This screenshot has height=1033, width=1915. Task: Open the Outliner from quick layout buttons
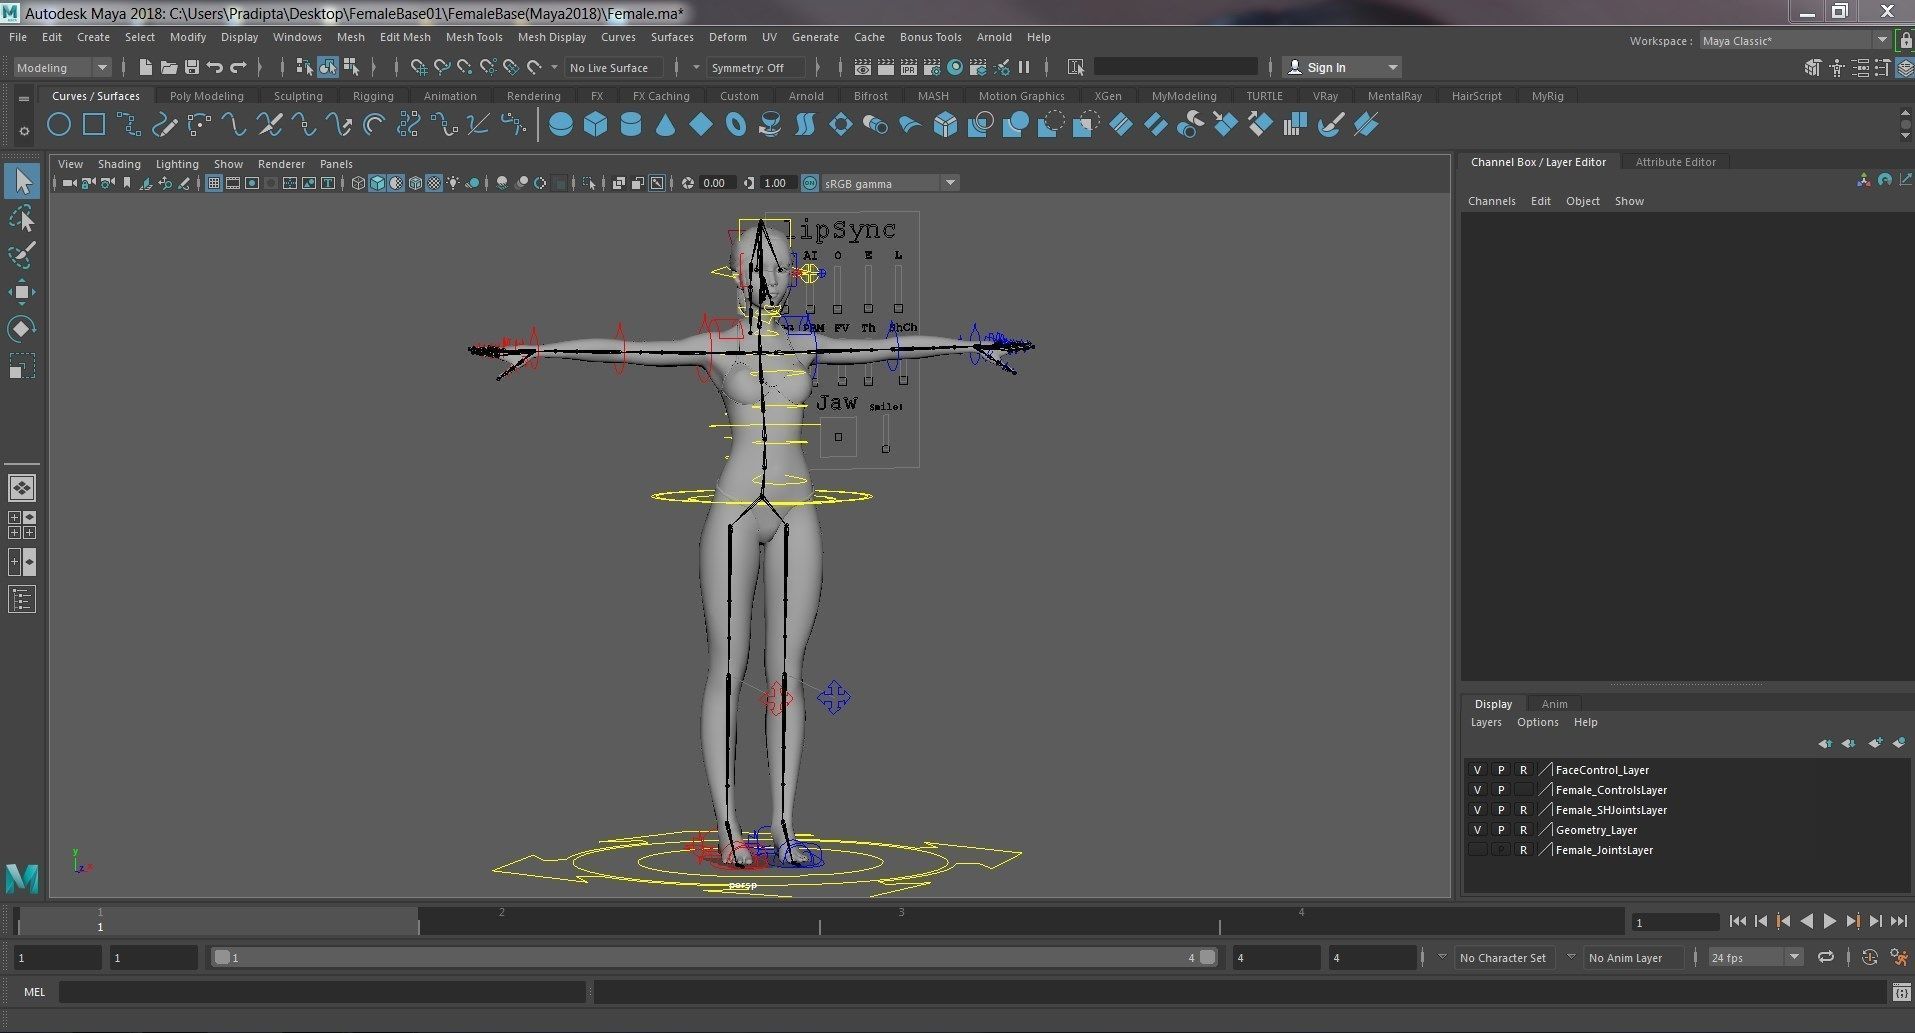pyautogui.click(x=22, y=600)
